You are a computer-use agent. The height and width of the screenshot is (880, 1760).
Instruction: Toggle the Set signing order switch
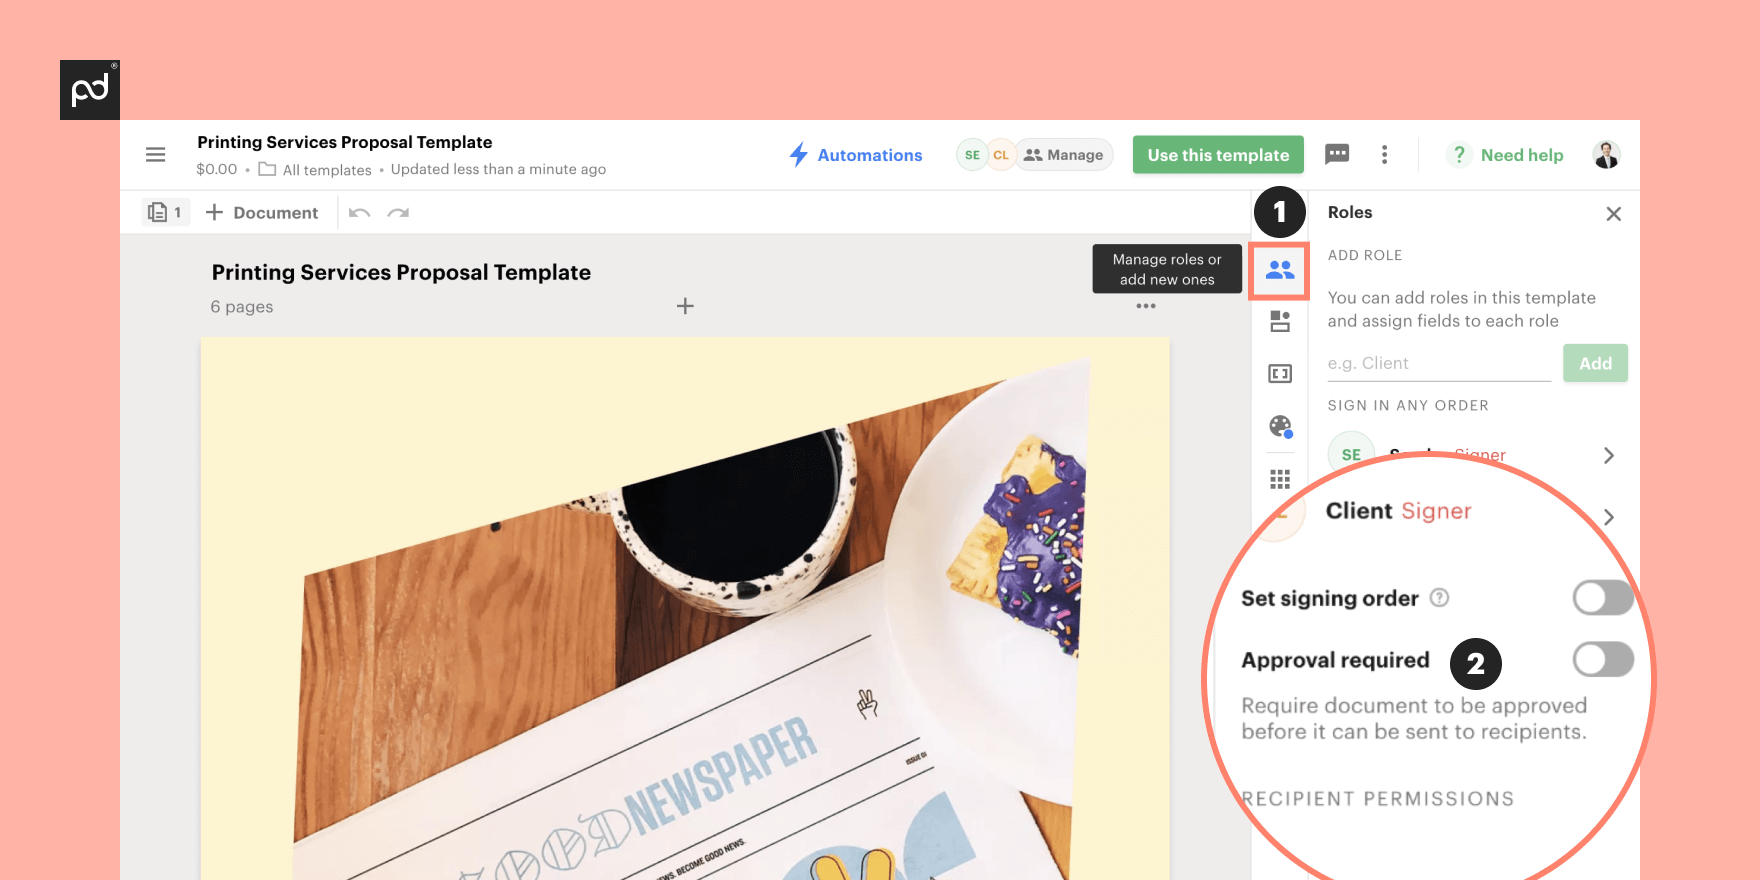click(x=1602, y=598)
